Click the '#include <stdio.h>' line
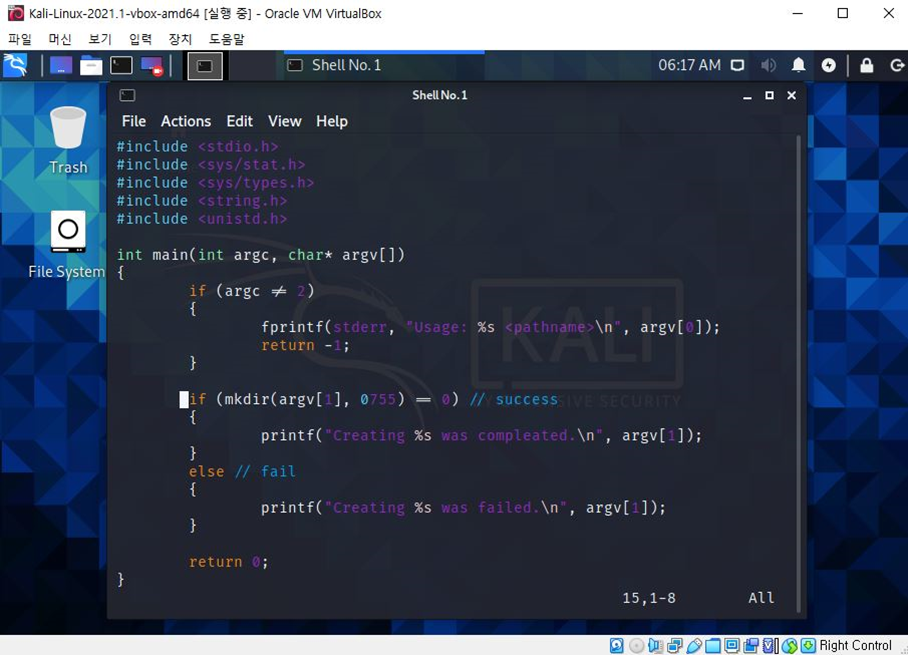 coord(197,147)
